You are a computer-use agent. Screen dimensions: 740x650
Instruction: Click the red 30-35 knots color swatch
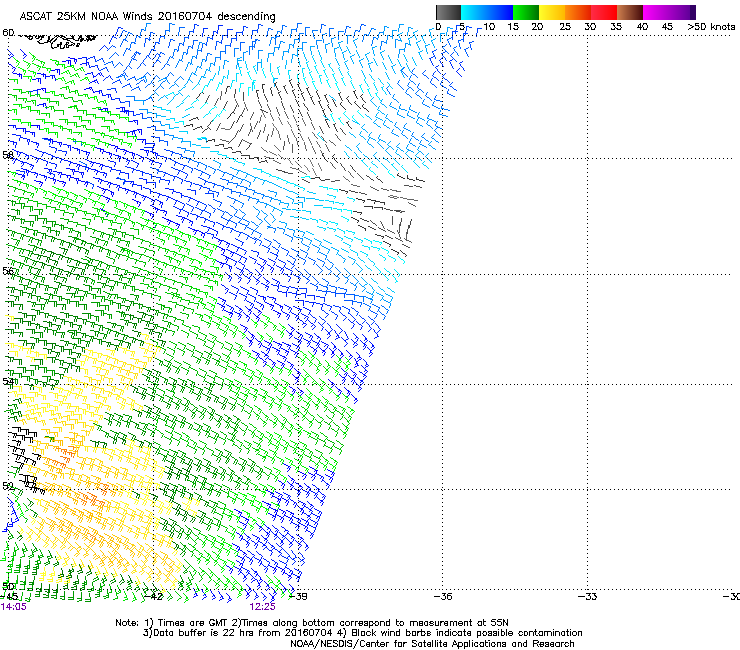click(x=604, y=12)
